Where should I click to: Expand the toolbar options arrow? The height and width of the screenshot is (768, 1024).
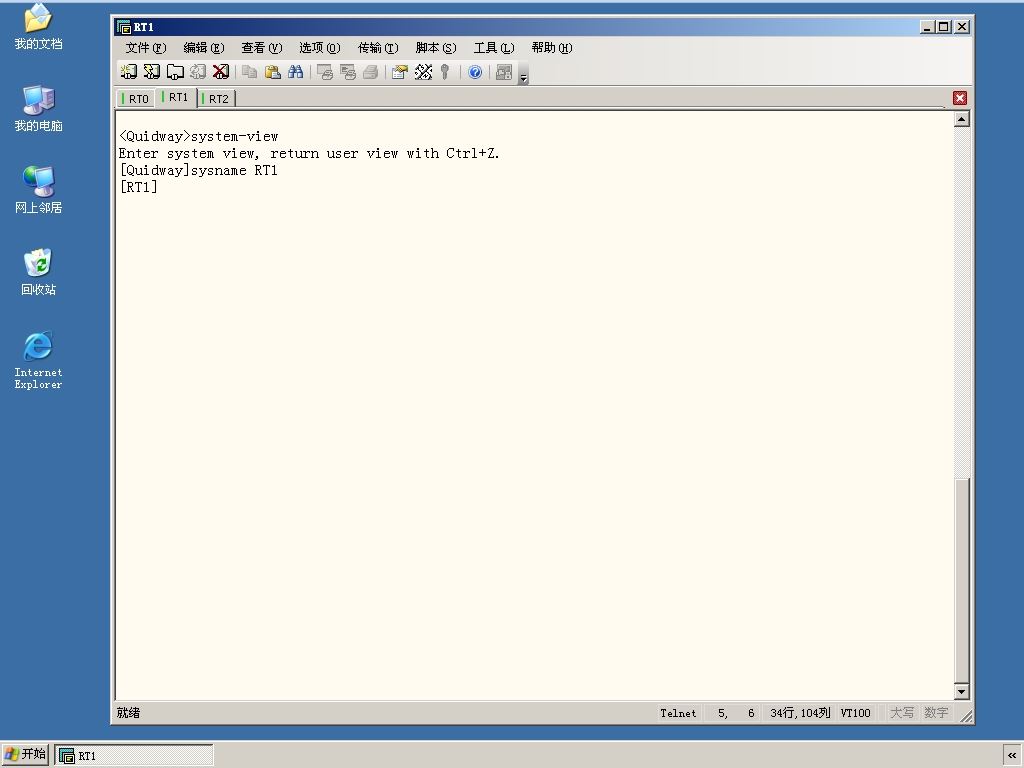coord(523,77)
